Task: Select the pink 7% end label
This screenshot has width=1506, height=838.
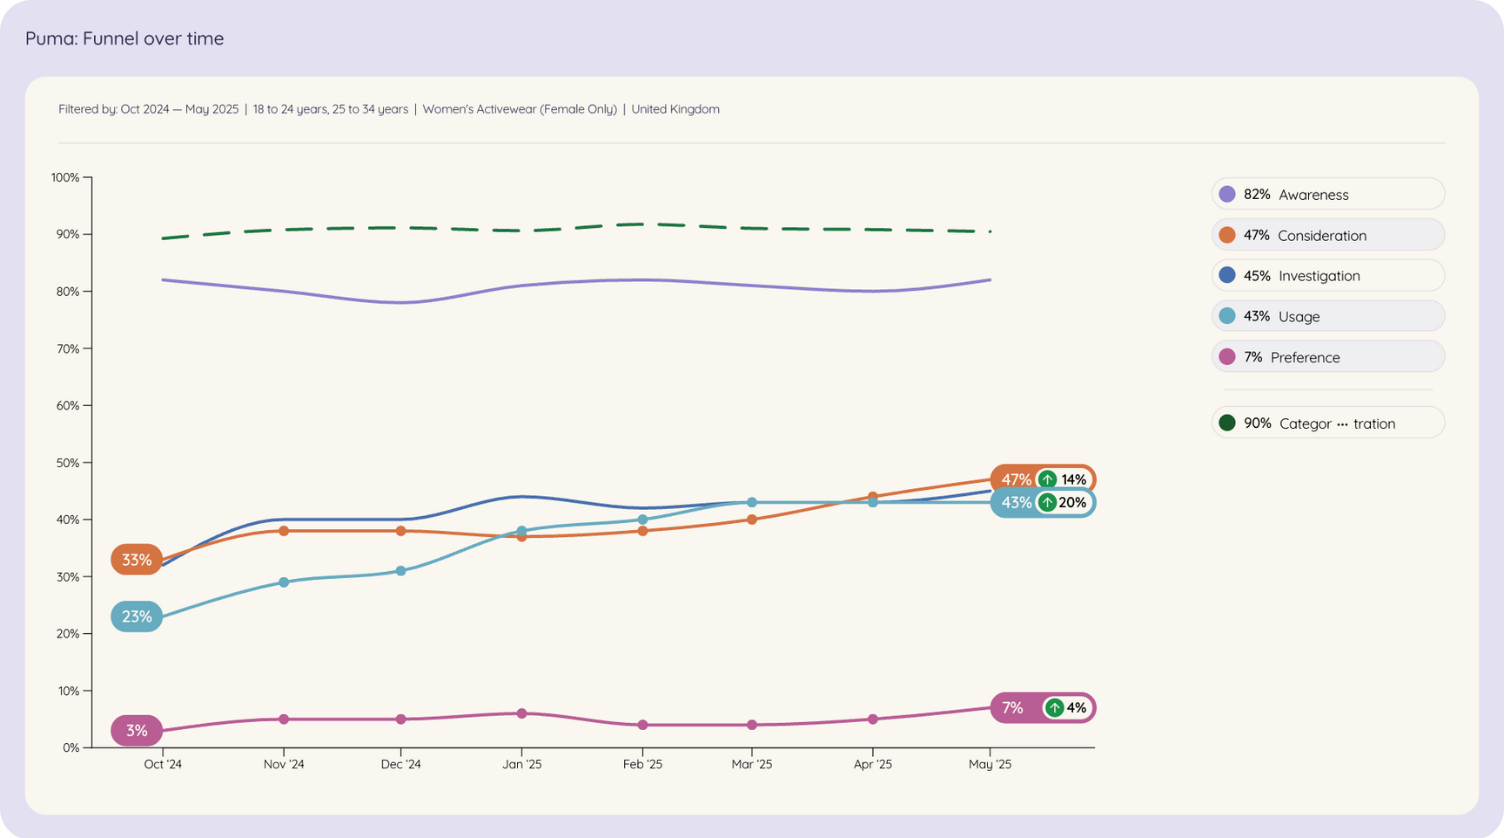Action: pyautogui.click(x=1013, y=708)
